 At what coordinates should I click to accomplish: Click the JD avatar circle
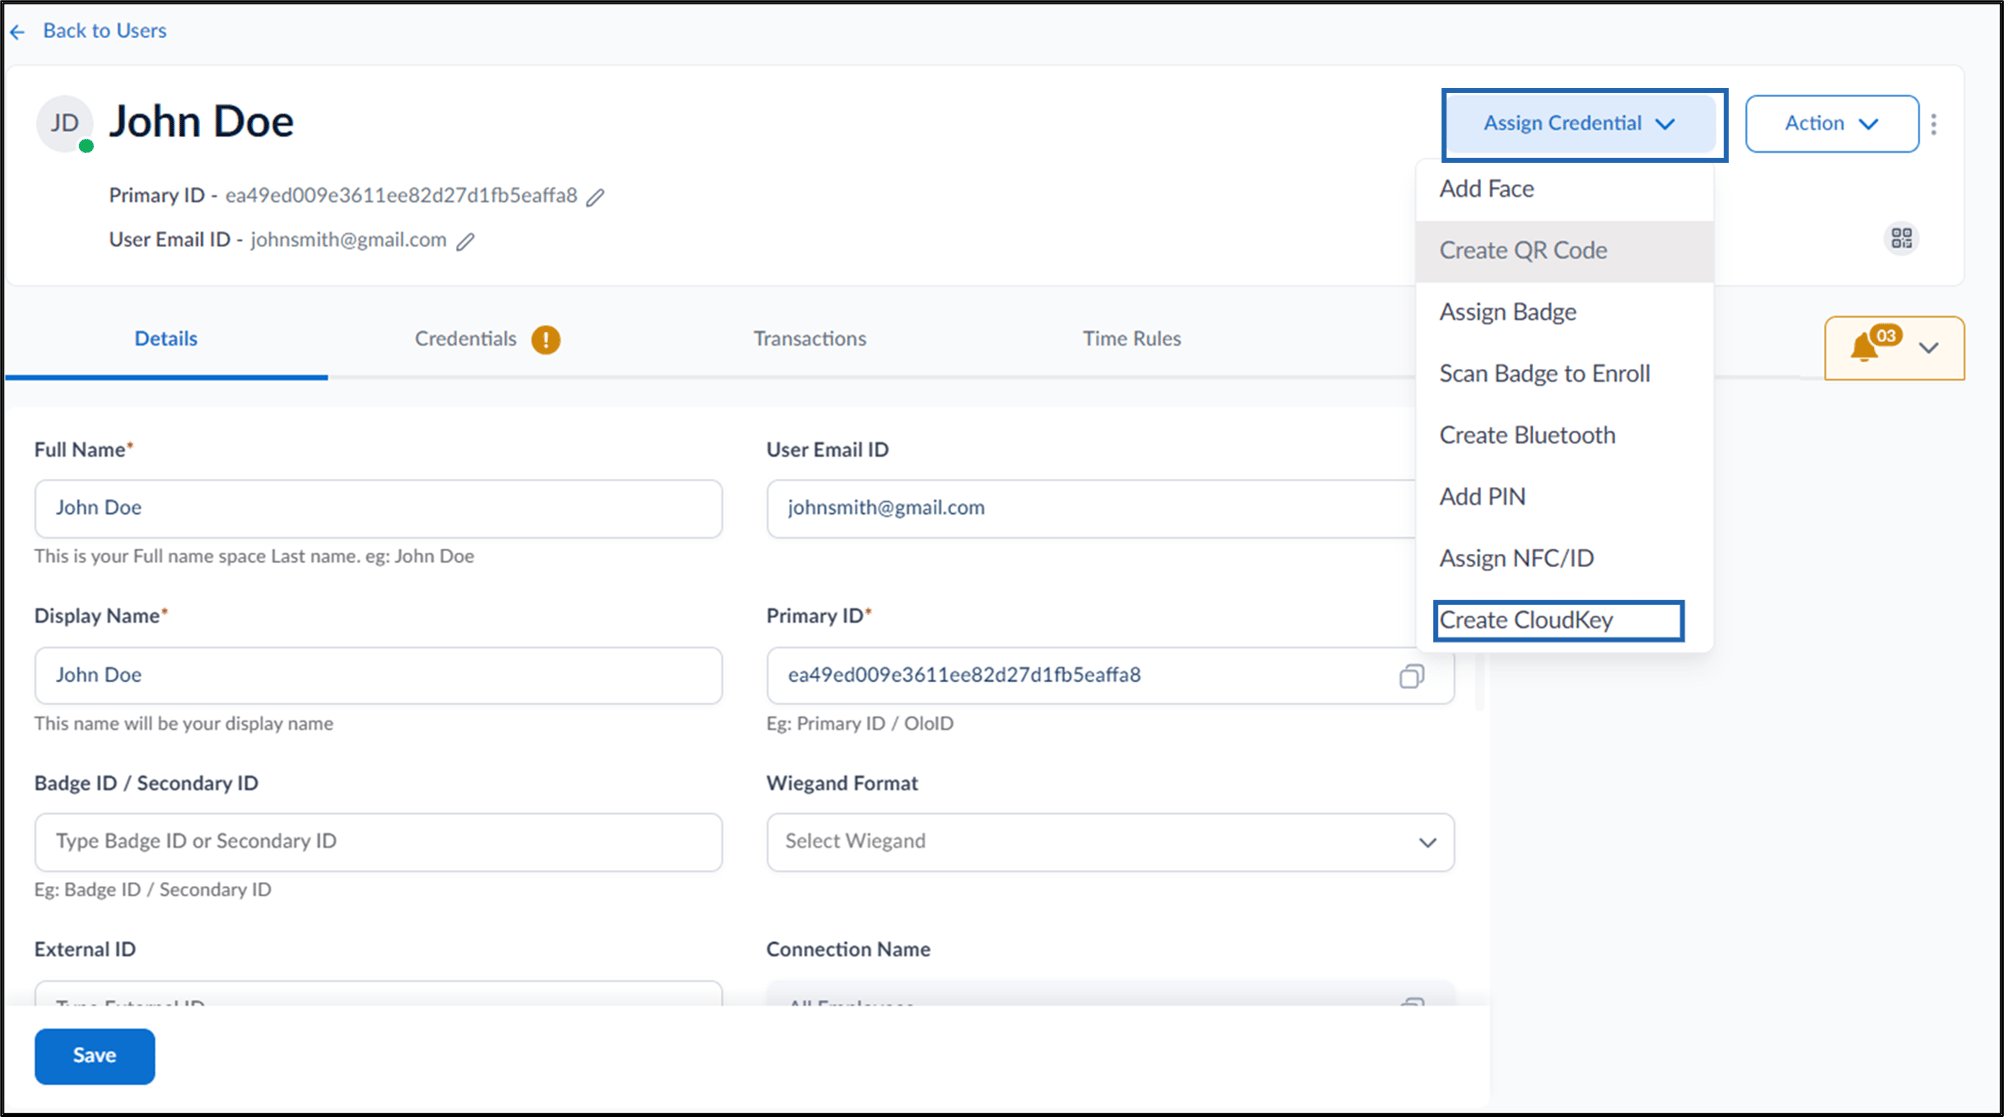(65, 124)
